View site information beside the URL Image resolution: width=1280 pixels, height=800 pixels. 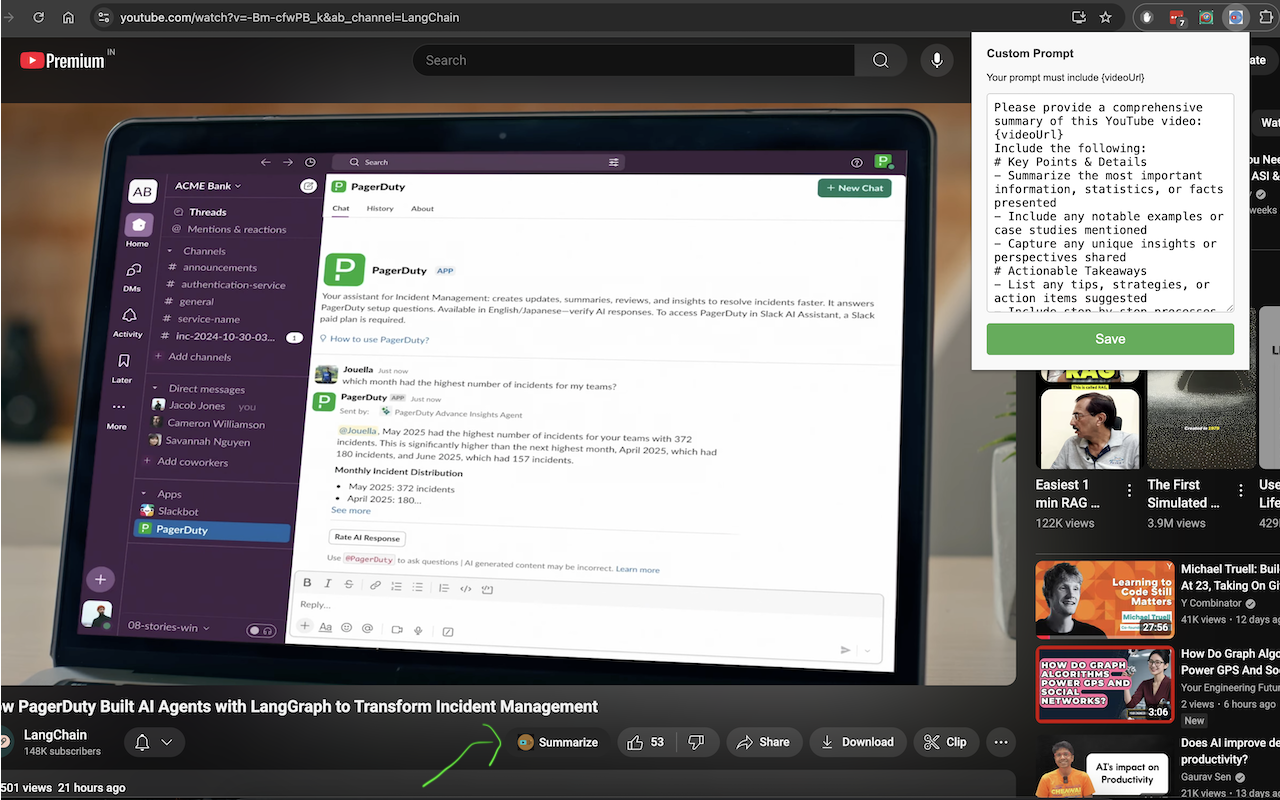102,17
